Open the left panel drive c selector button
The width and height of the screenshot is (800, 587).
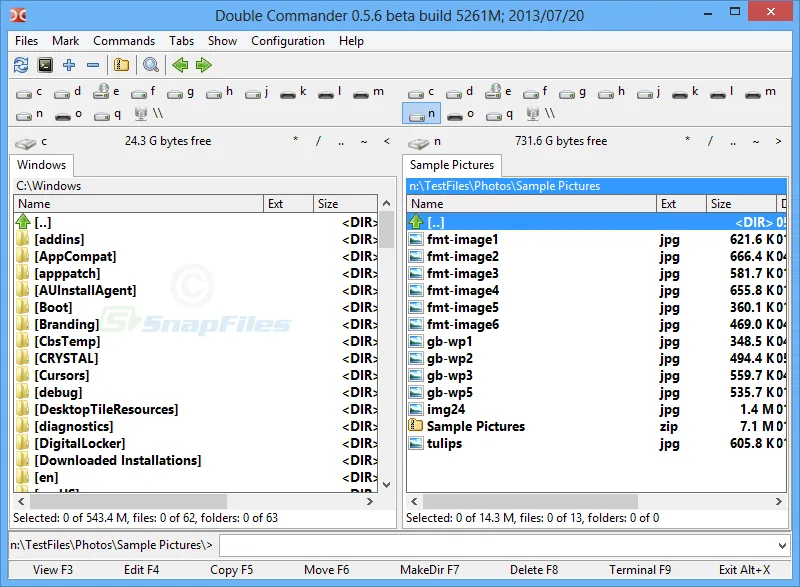click(x=31, y=142)
